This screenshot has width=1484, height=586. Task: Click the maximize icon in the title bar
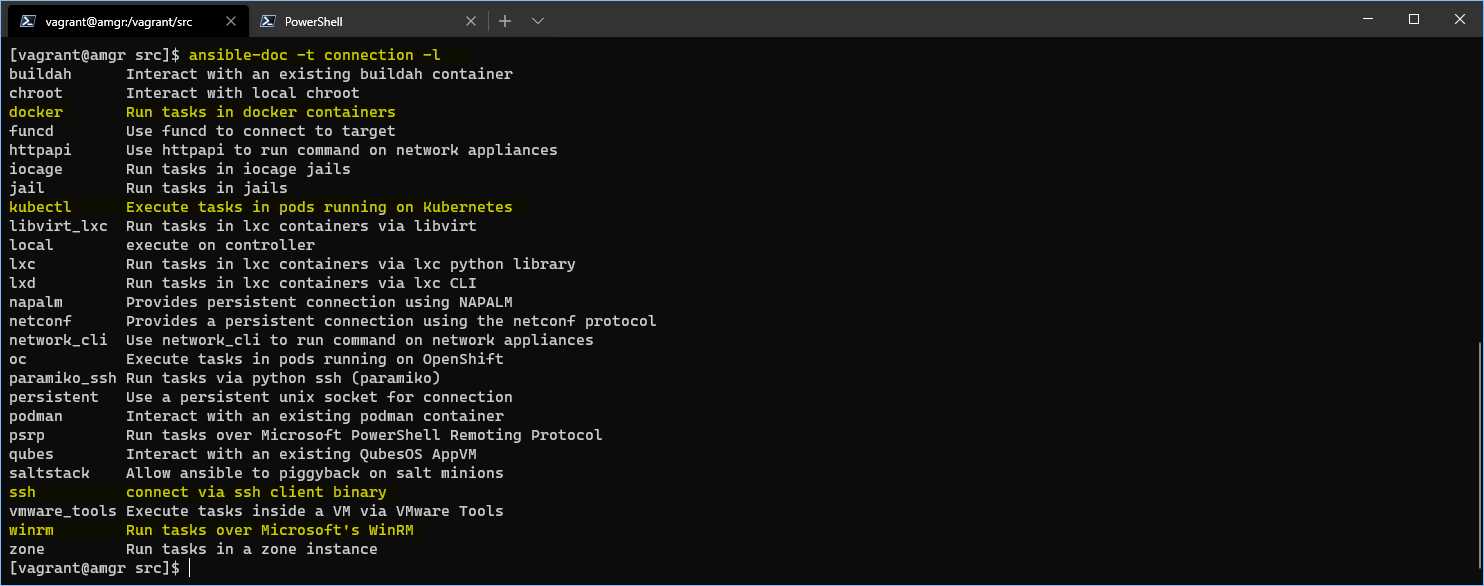pyautogui.click(x=1414, y=19)
